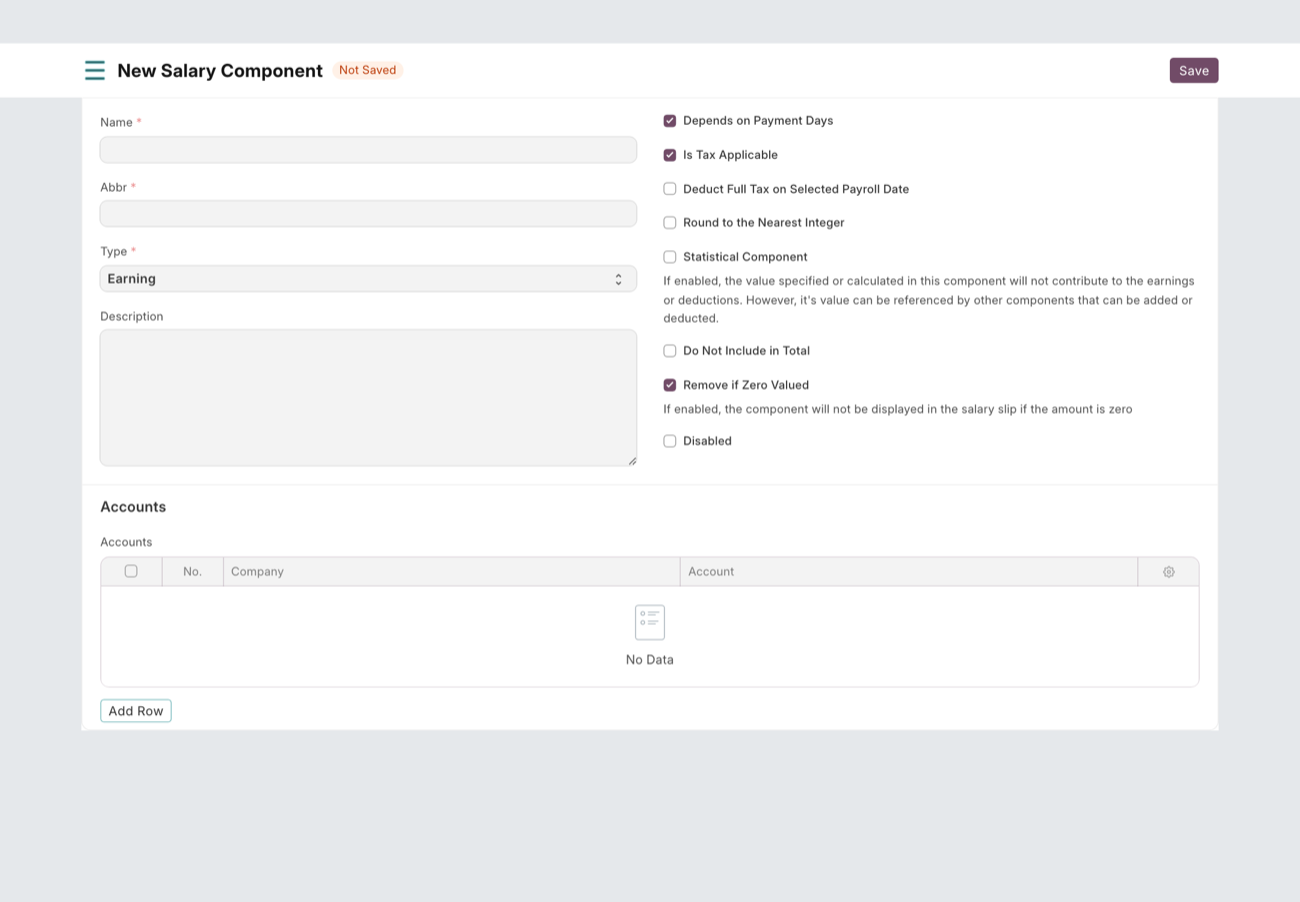1300x902 pixels.
Task: Click the No Data placeholder text
Action: pos(650,660)
